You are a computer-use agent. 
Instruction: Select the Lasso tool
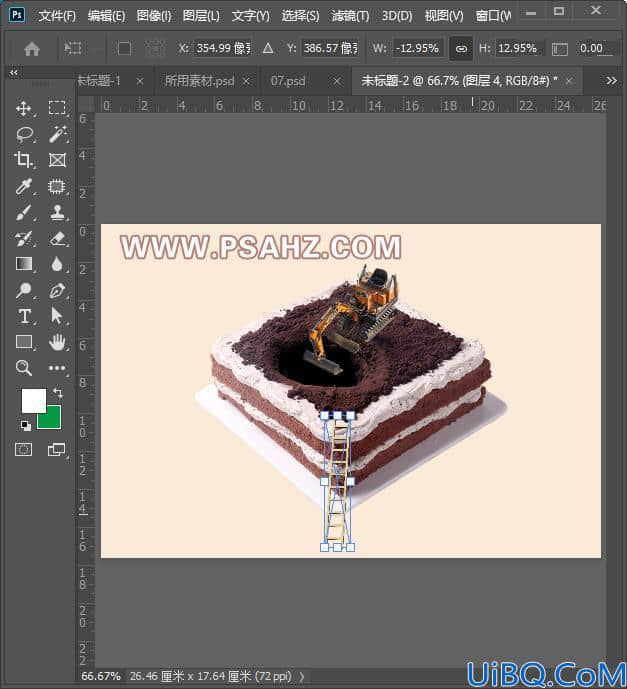click(24, 134)
